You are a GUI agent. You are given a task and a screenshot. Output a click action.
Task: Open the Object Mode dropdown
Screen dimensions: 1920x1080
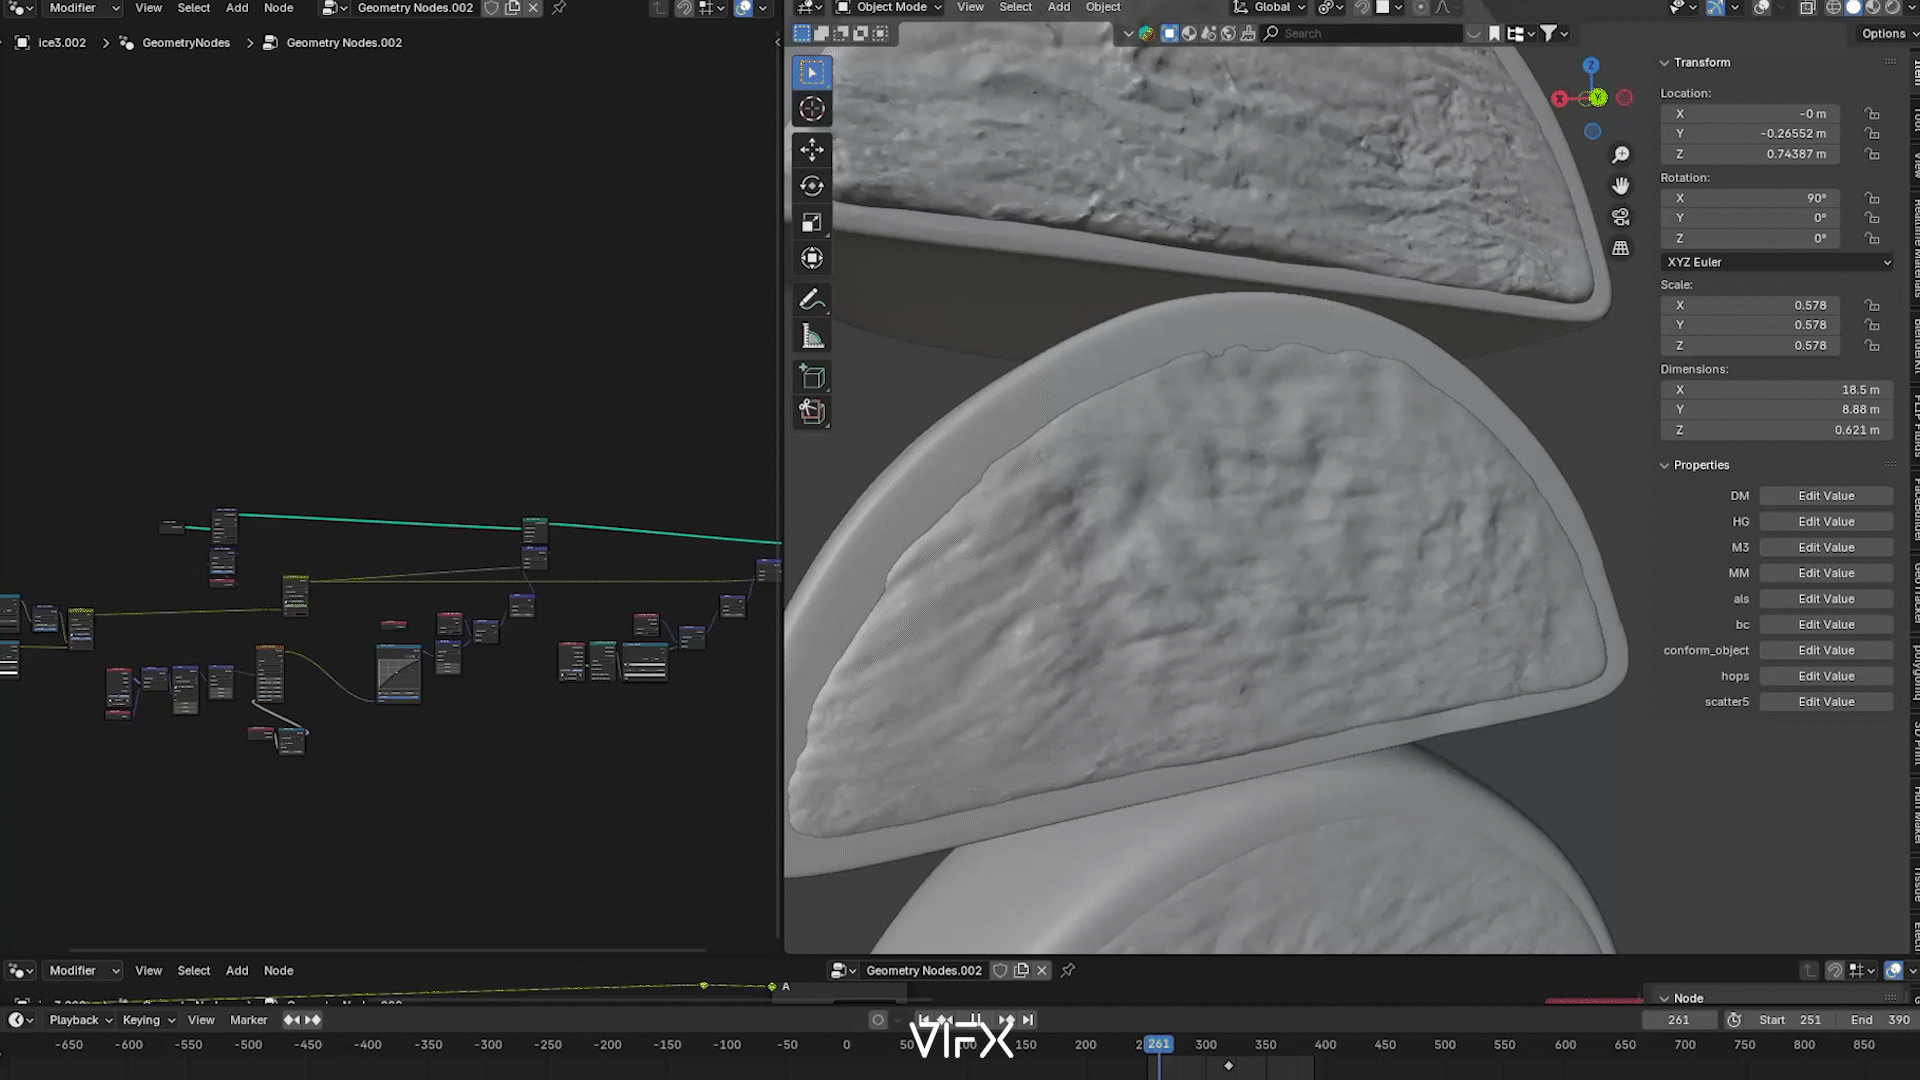click(888, 7)
